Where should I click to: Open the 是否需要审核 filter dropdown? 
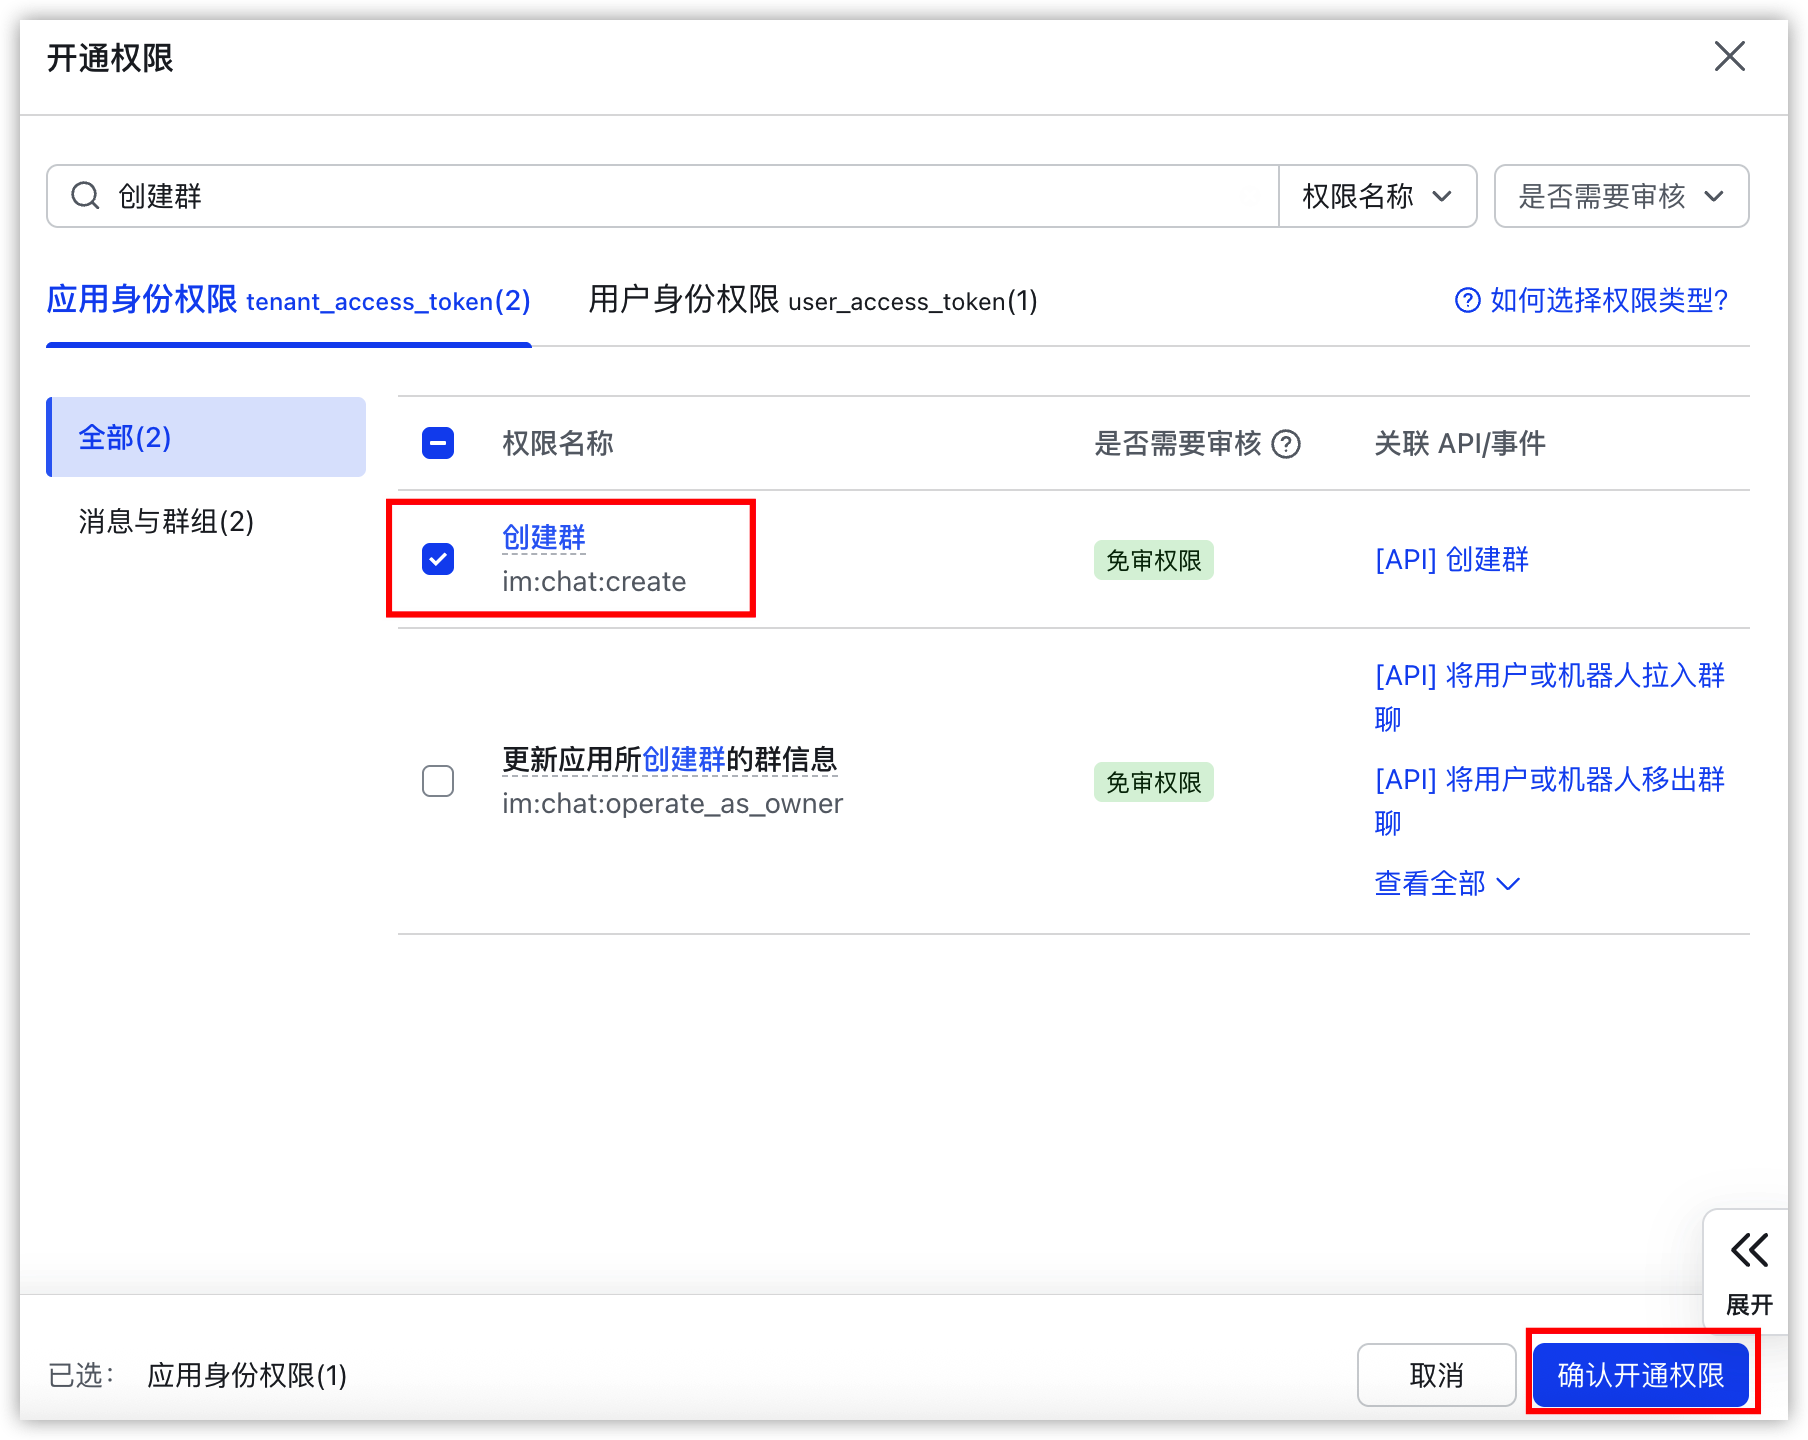(1621, 196)
